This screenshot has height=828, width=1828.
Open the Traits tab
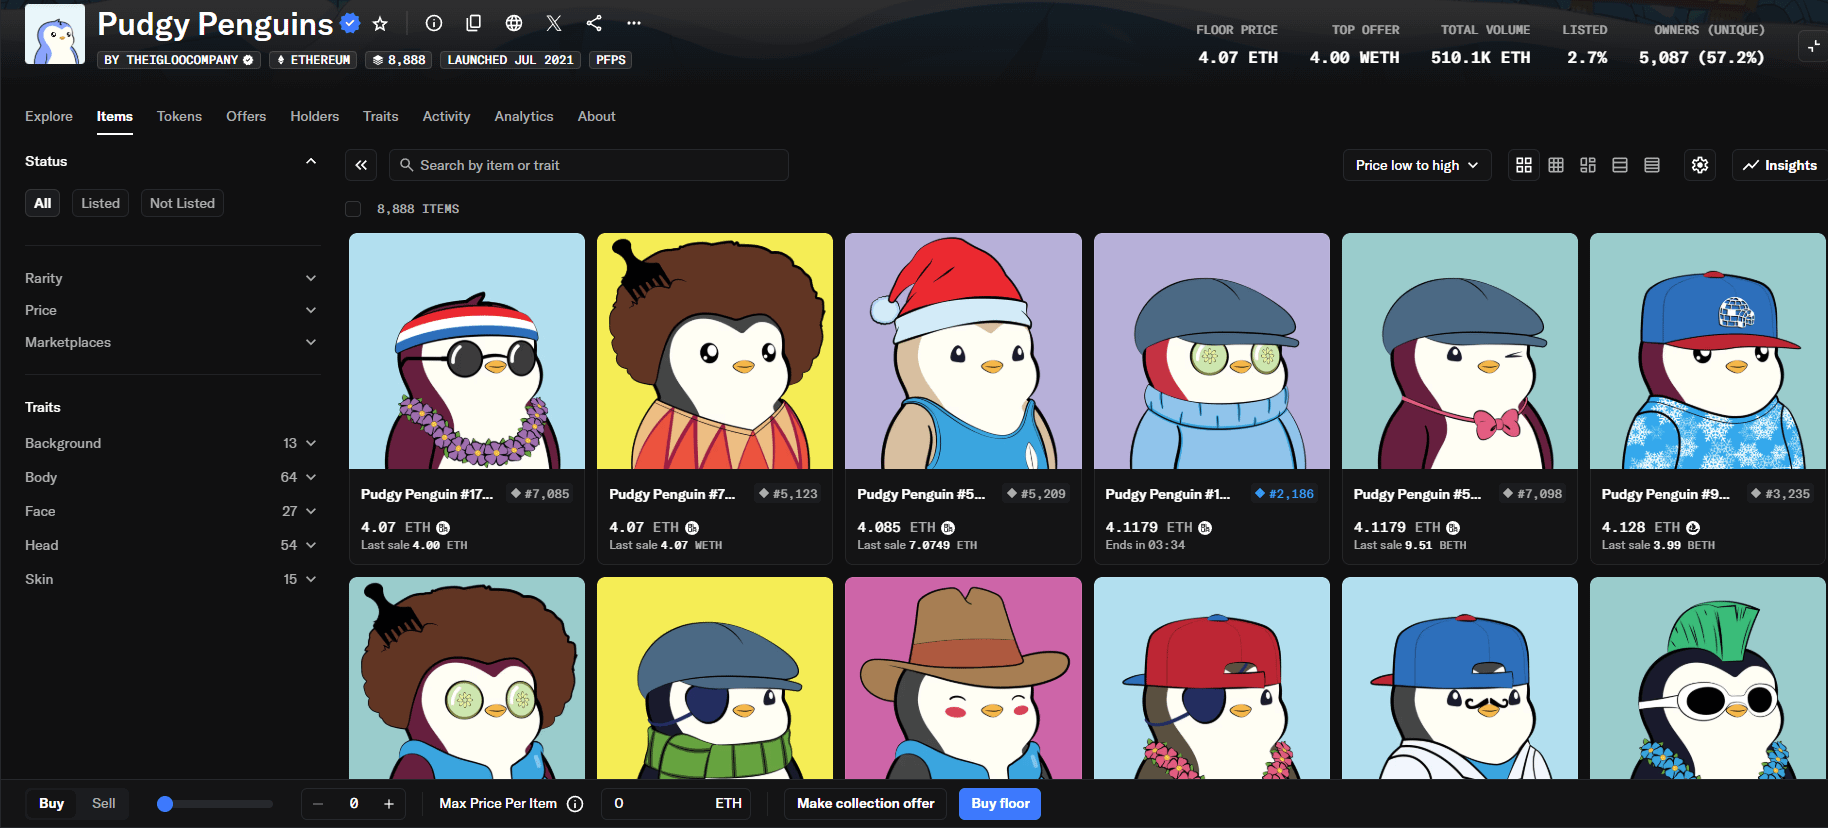click(x=381, y=116)
